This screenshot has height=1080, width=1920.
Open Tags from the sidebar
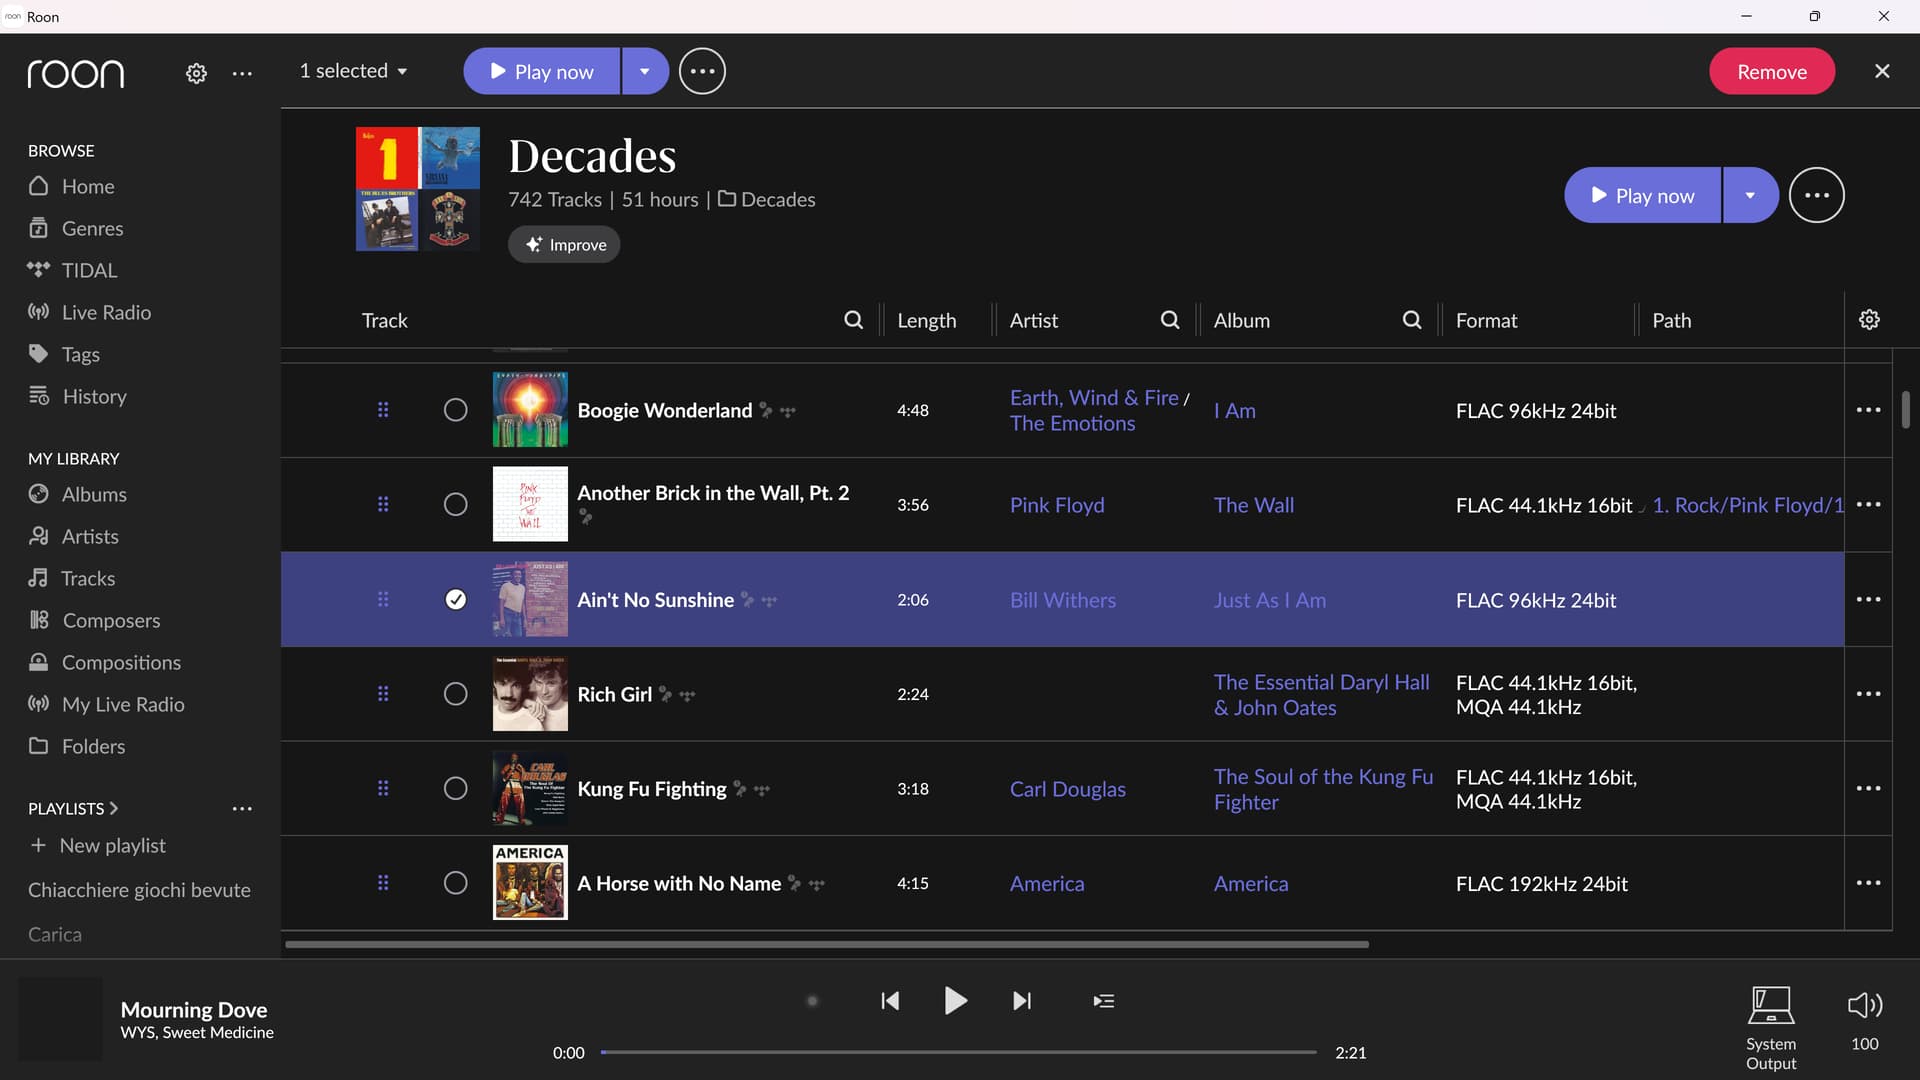[80, 353]
